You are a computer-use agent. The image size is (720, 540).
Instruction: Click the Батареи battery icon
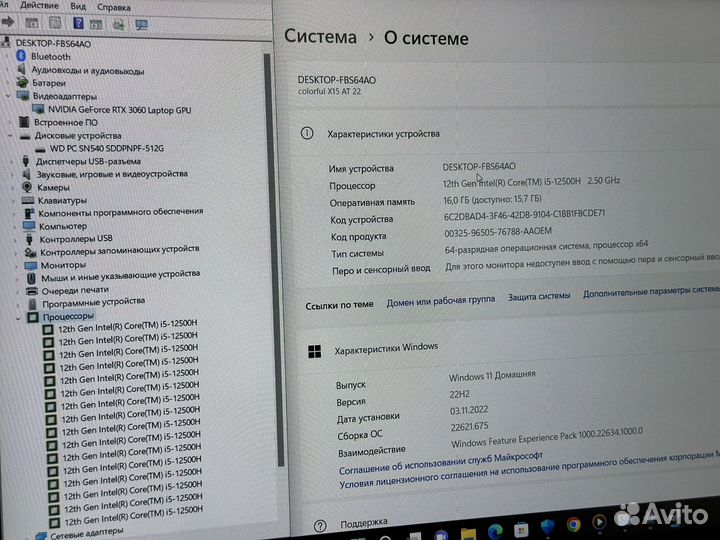coord(22,83)
